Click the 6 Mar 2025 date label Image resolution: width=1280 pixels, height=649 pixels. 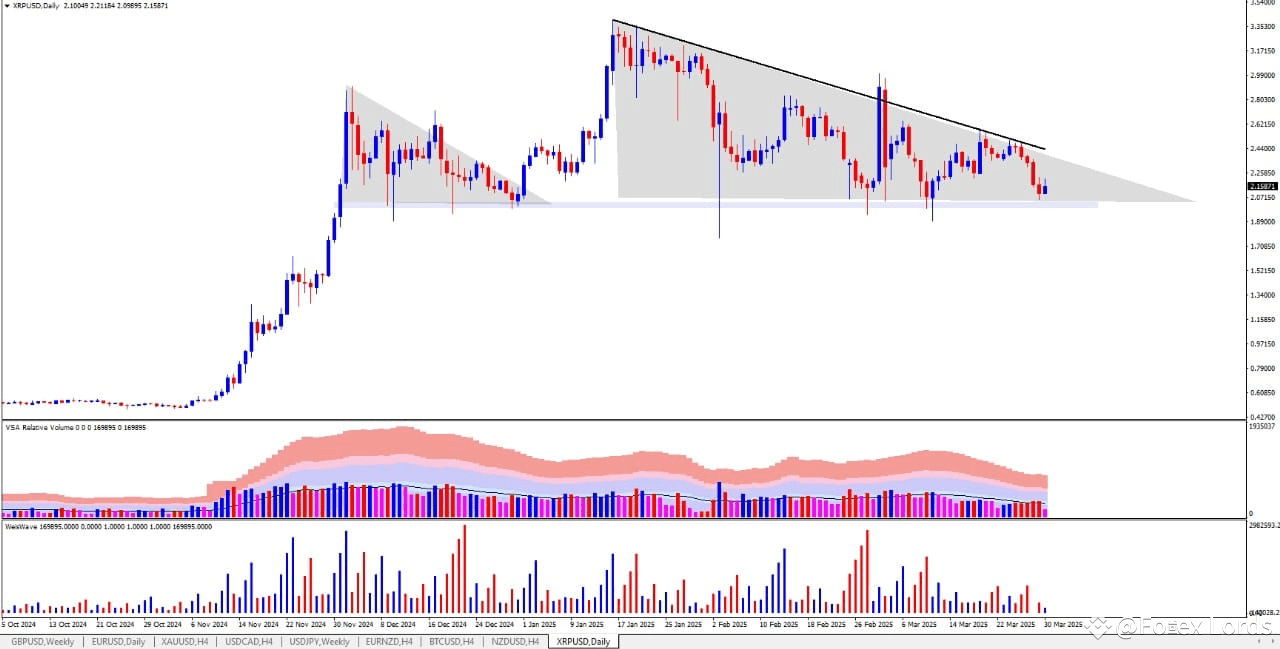[918, 624]
